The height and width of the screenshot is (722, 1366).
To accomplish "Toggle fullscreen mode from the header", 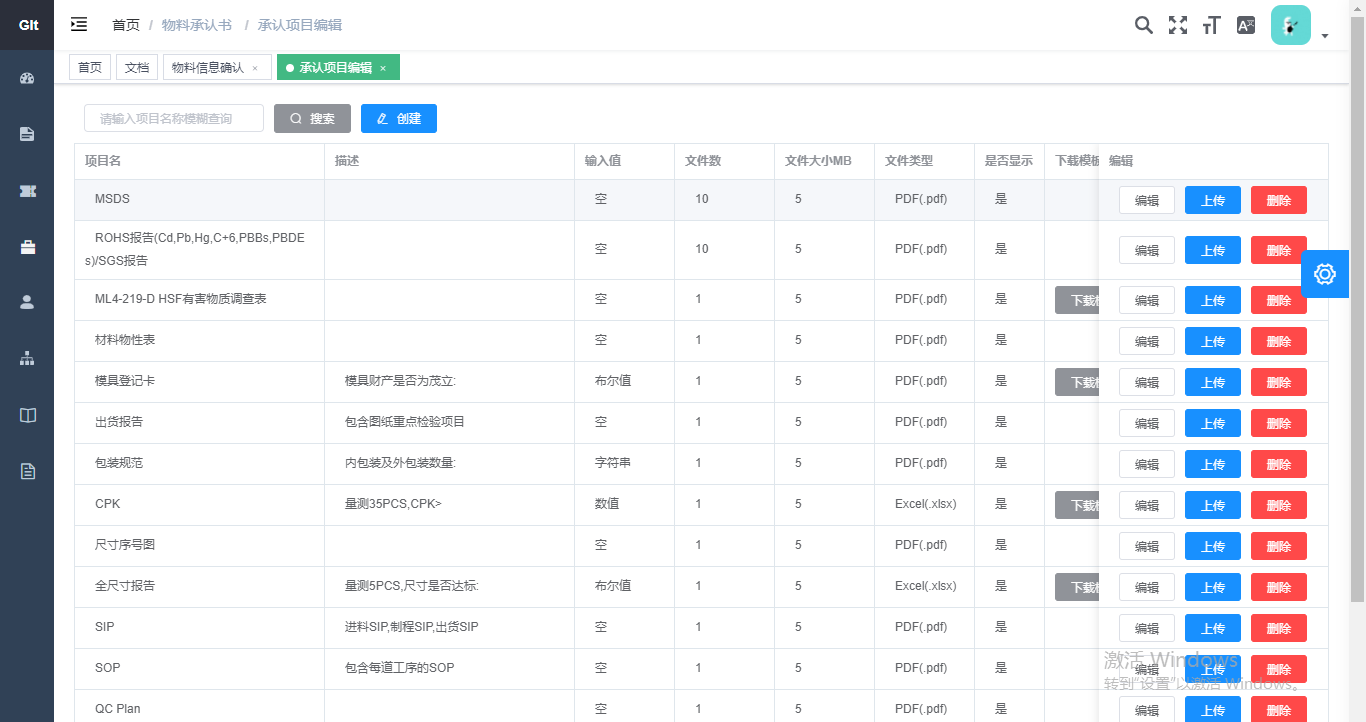I will pos(1178,26).
